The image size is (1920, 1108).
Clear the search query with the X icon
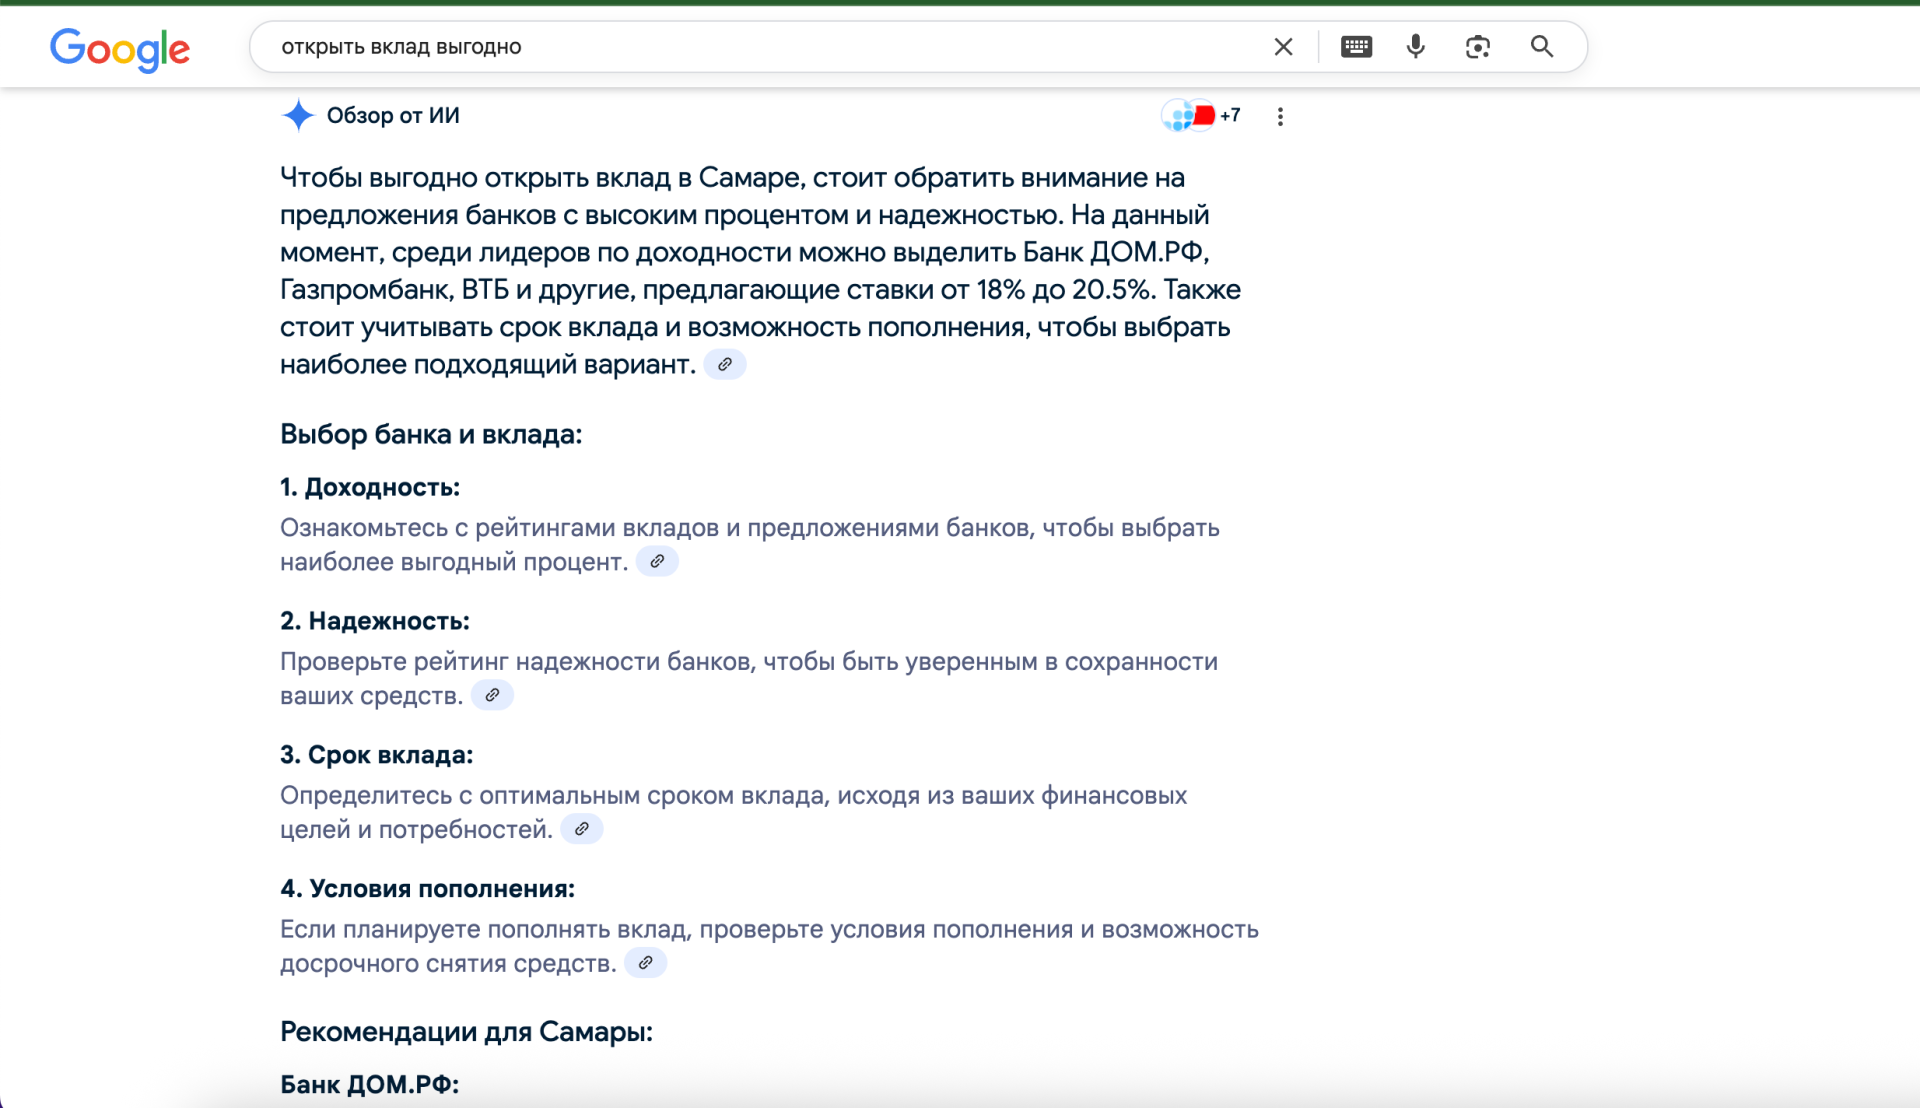click(1284, 47)
